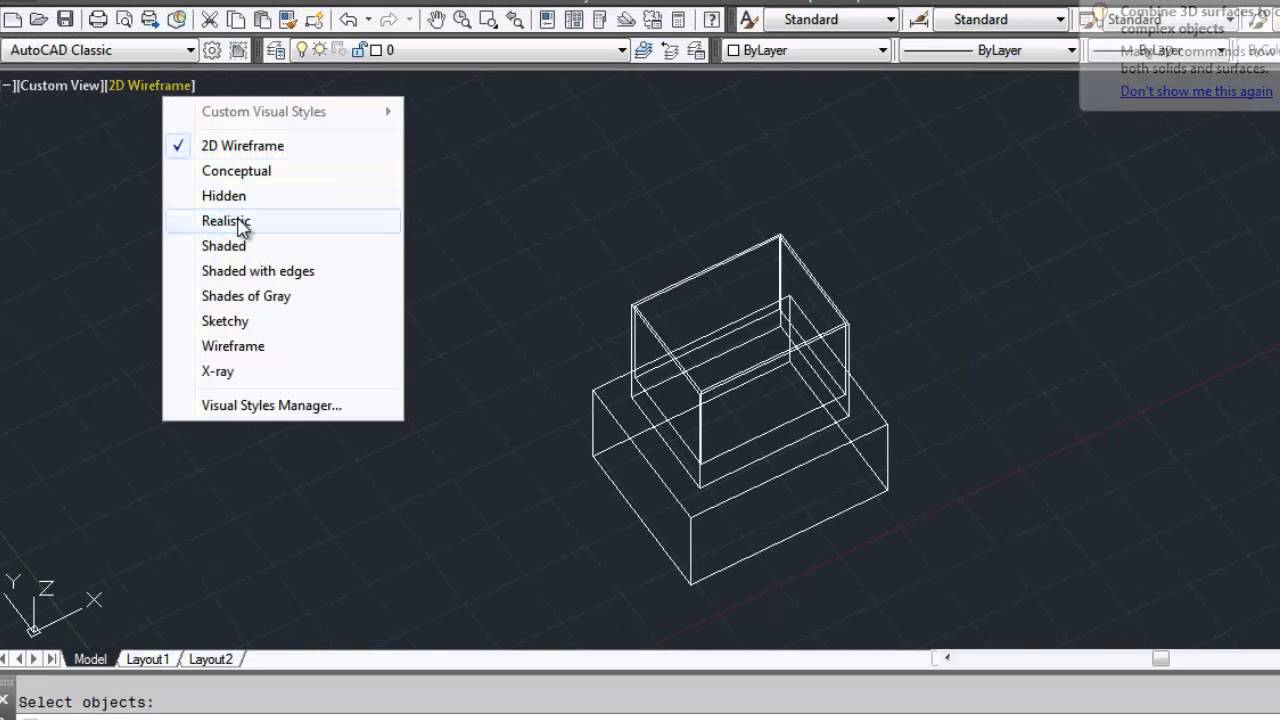Select Sketchy visual style
The height and width of the screenshot is (720, 1280).
tap(283, 321)
